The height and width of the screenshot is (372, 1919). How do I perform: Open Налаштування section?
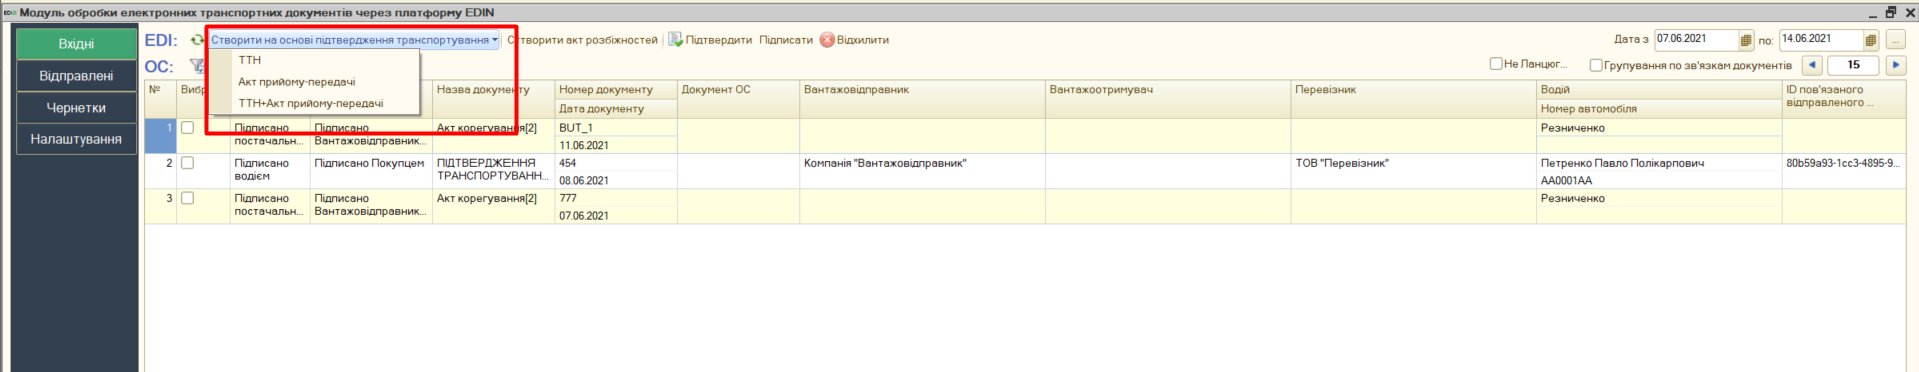[76, 139]
